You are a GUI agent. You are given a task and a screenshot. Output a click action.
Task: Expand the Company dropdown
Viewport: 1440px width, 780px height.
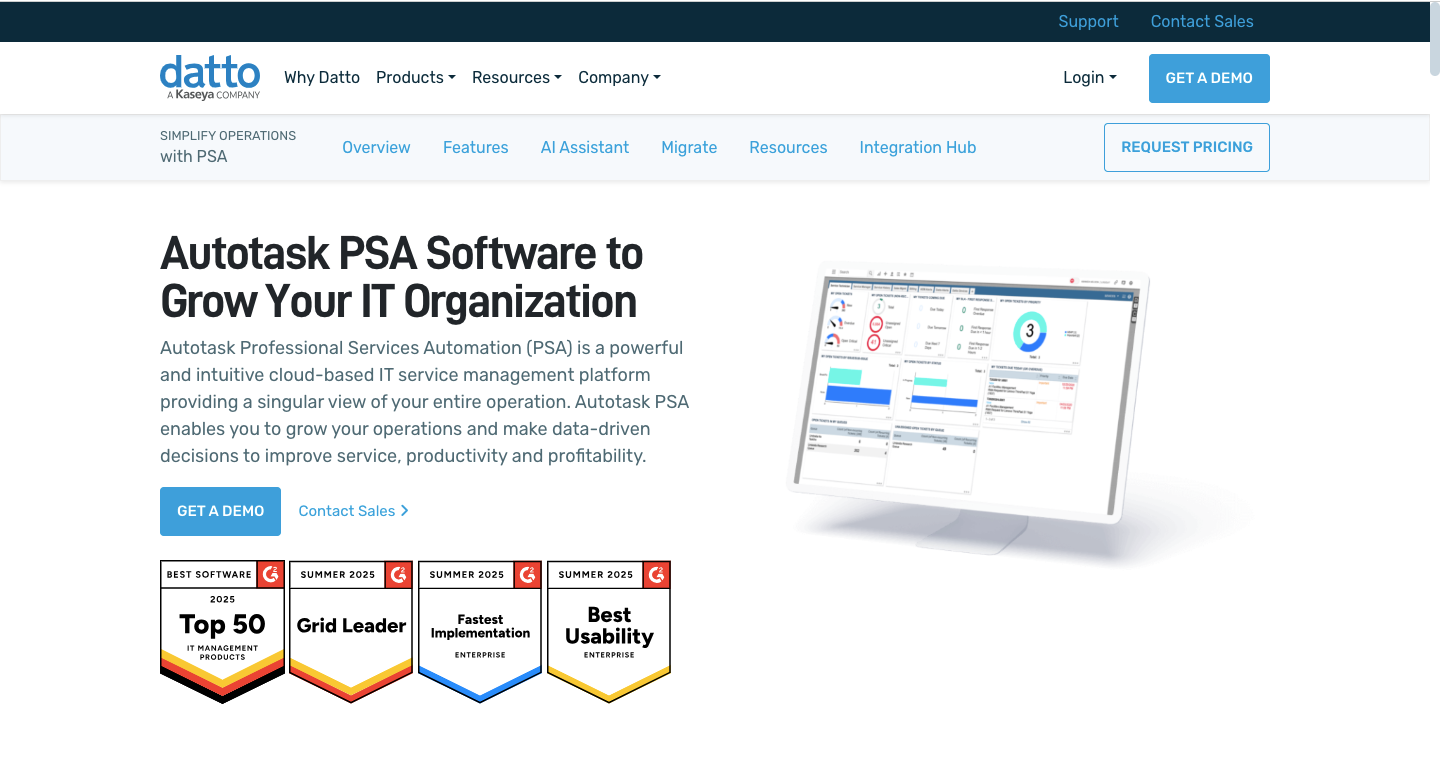tap(619, 77)
